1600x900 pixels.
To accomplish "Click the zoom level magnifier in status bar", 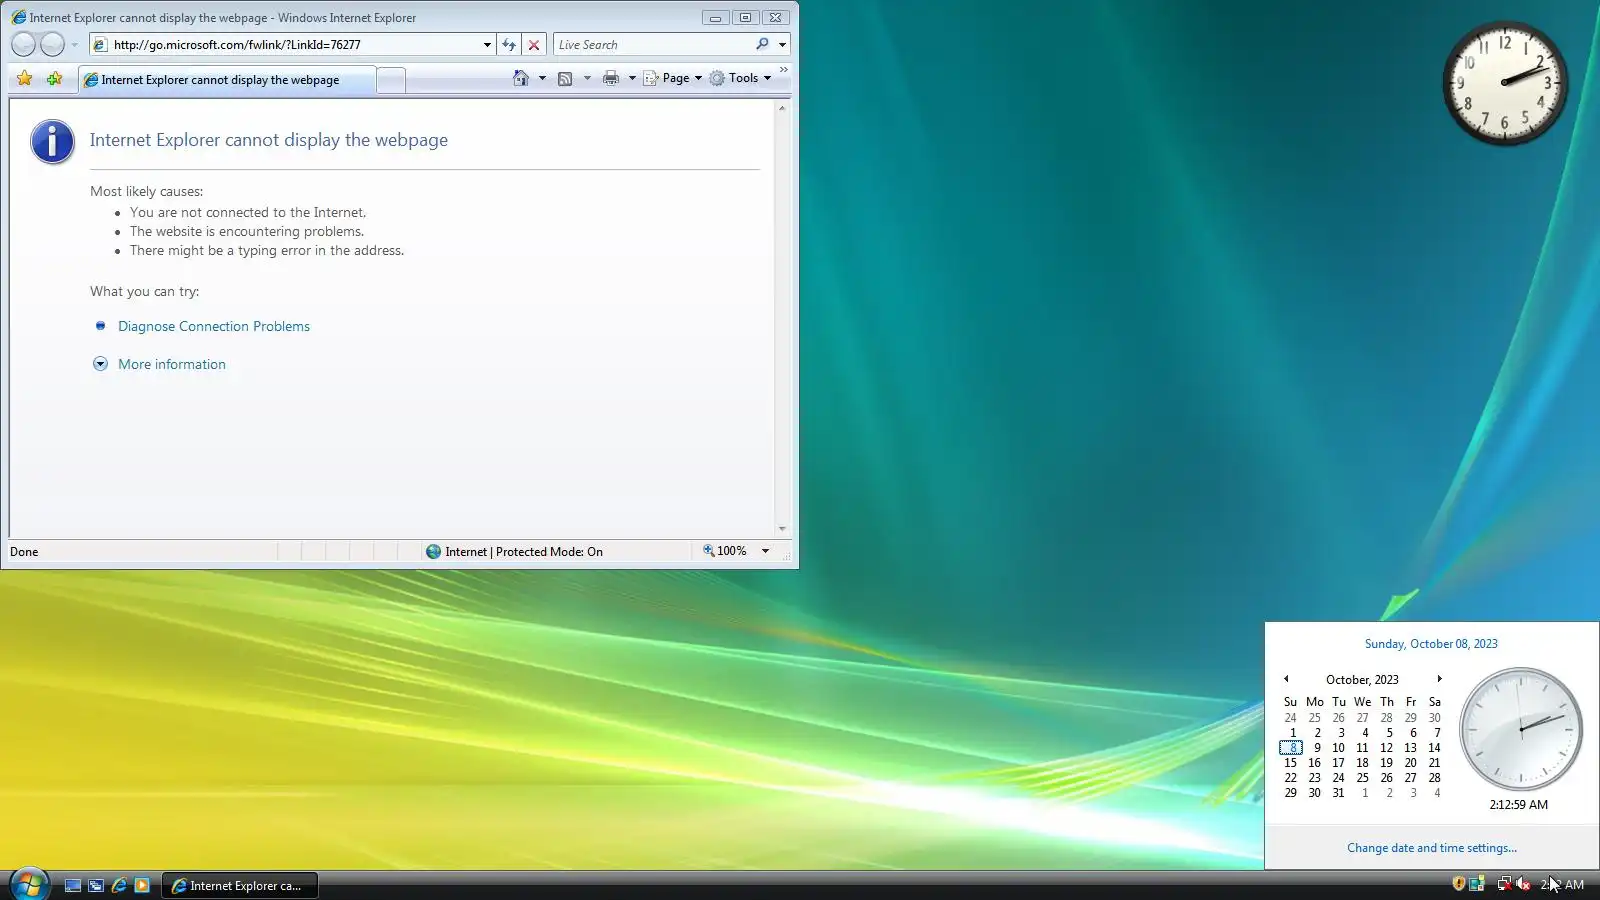I will [709, 551].
